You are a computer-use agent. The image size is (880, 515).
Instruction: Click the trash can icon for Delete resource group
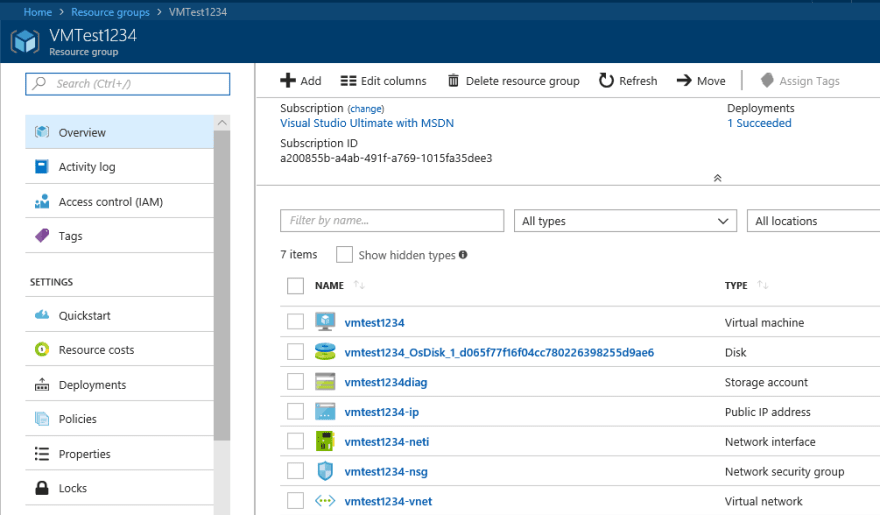point(453,81)
